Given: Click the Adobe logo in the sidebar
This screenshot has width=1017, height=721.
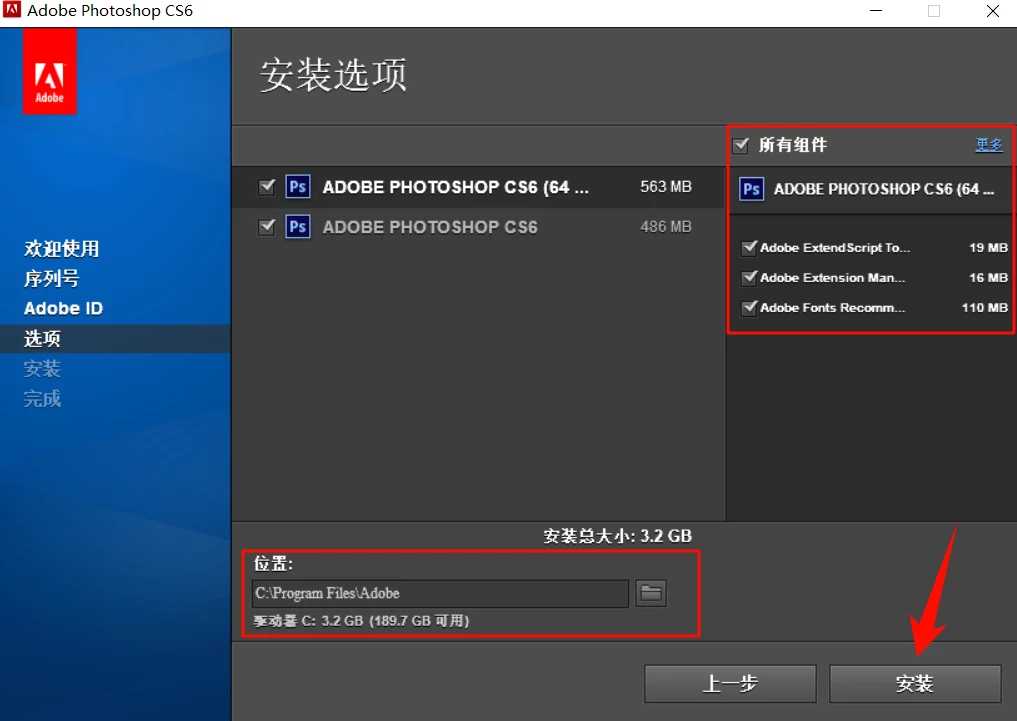Looking at the screenshot, I should (x=50, y=71).
